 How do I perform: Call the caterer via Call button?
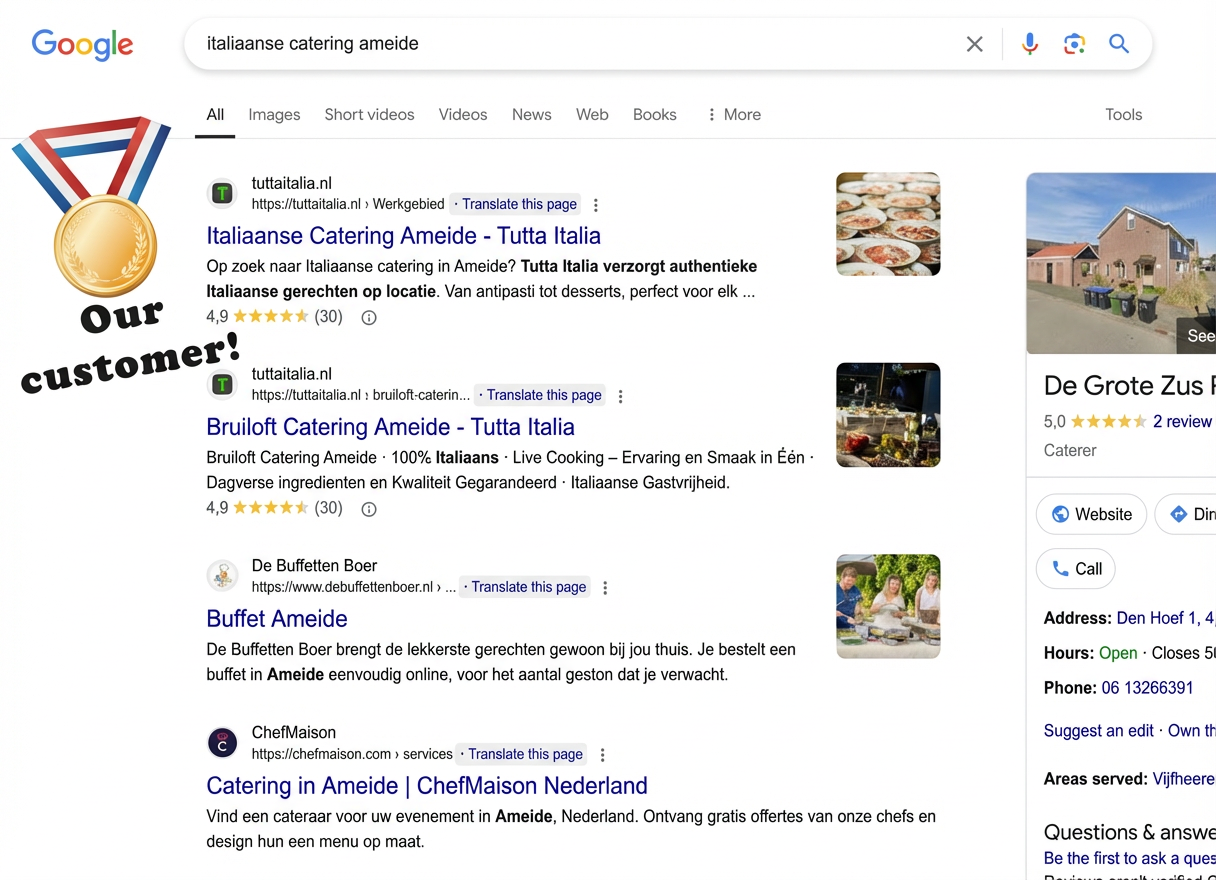1076,569
